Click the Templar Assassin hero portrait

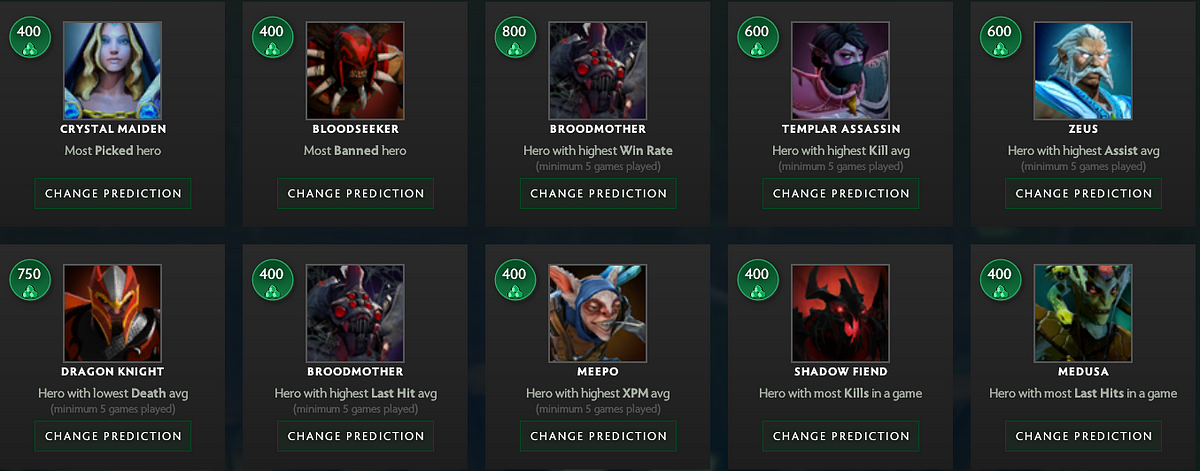[x=840, y=70]
